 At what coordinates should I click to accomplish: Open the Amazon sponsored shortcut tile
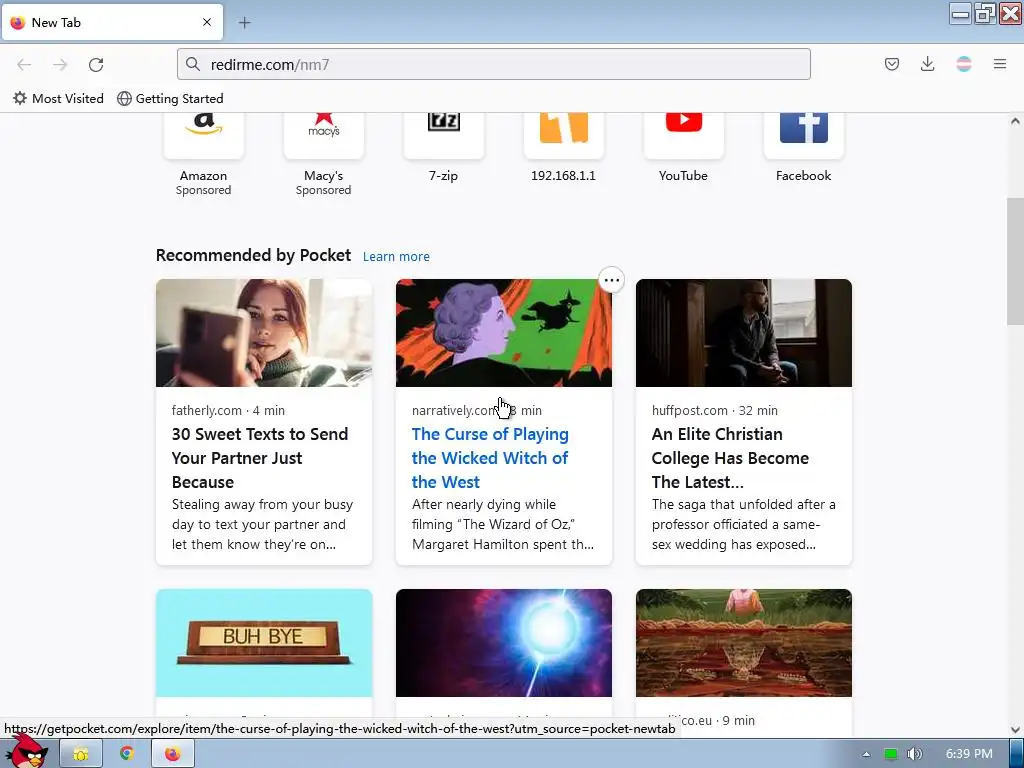click(x=204, y=155)
